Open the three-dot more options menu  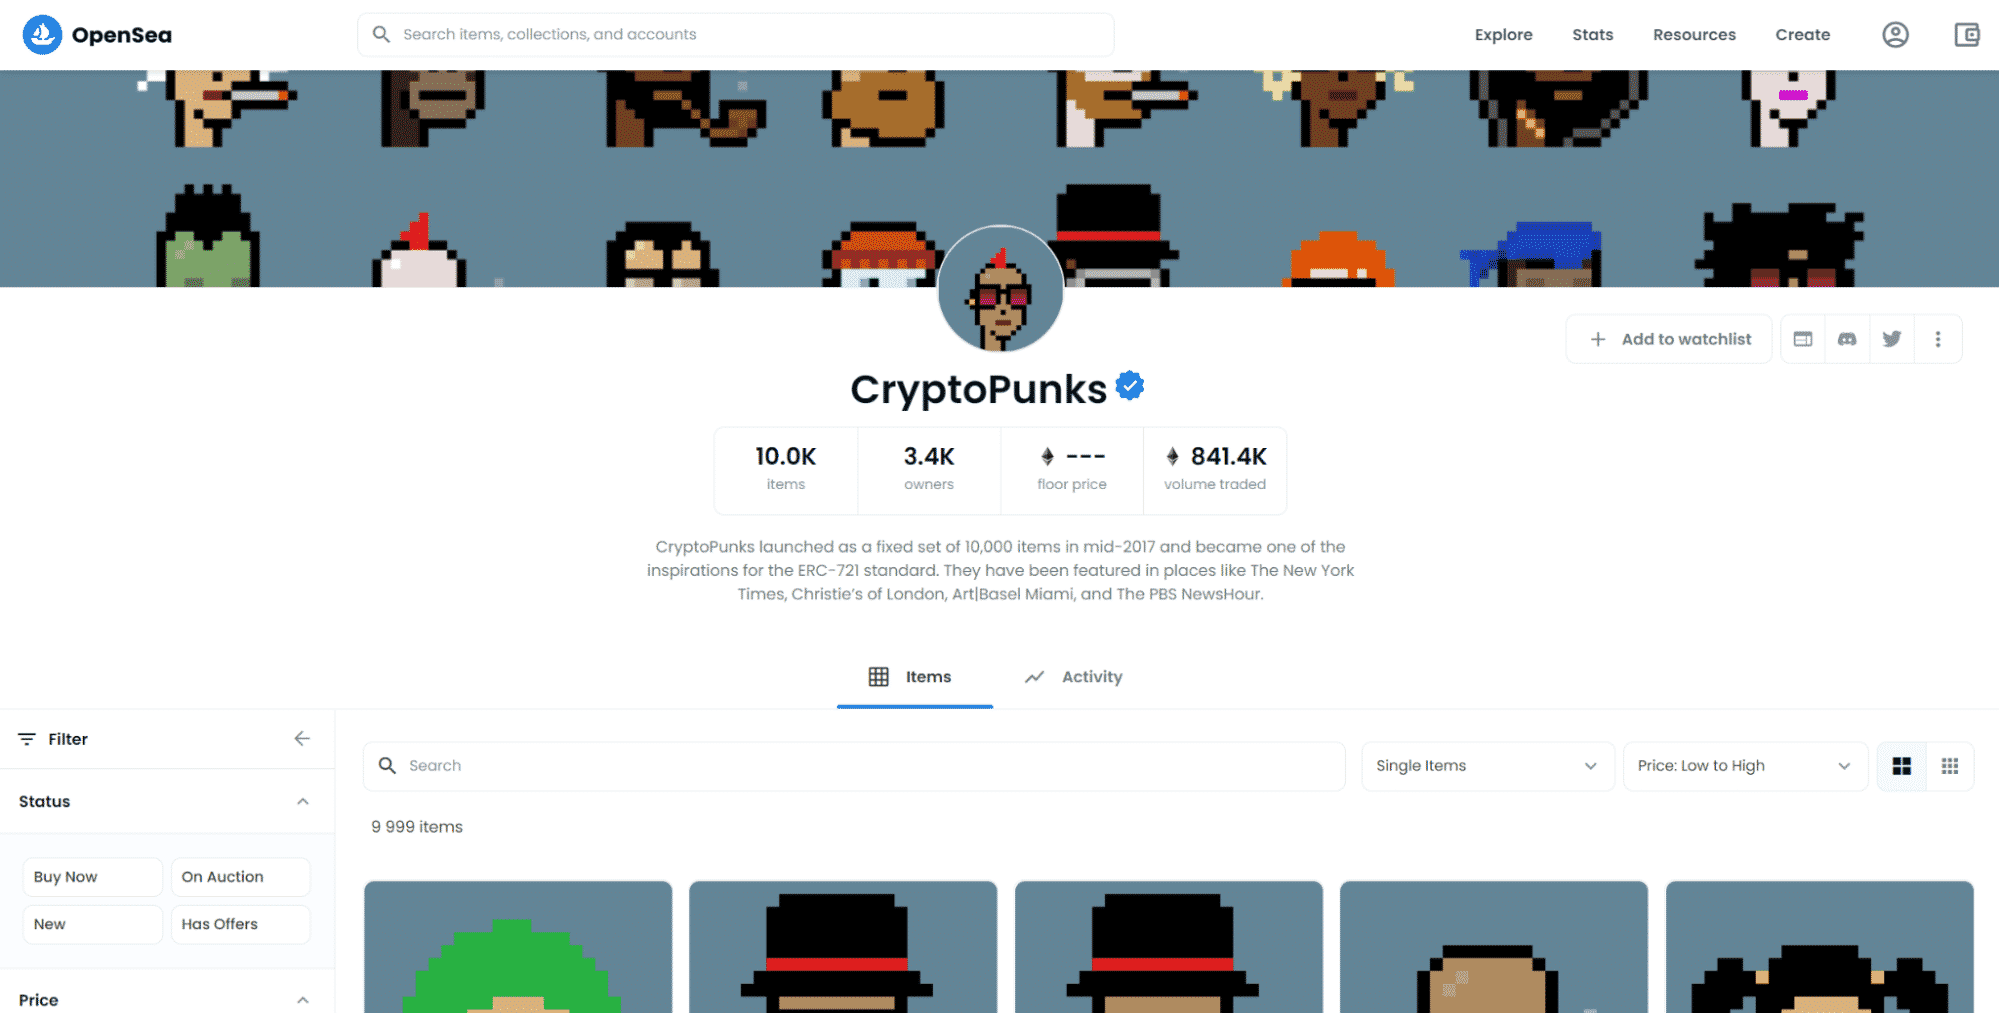pos(1938,339)
